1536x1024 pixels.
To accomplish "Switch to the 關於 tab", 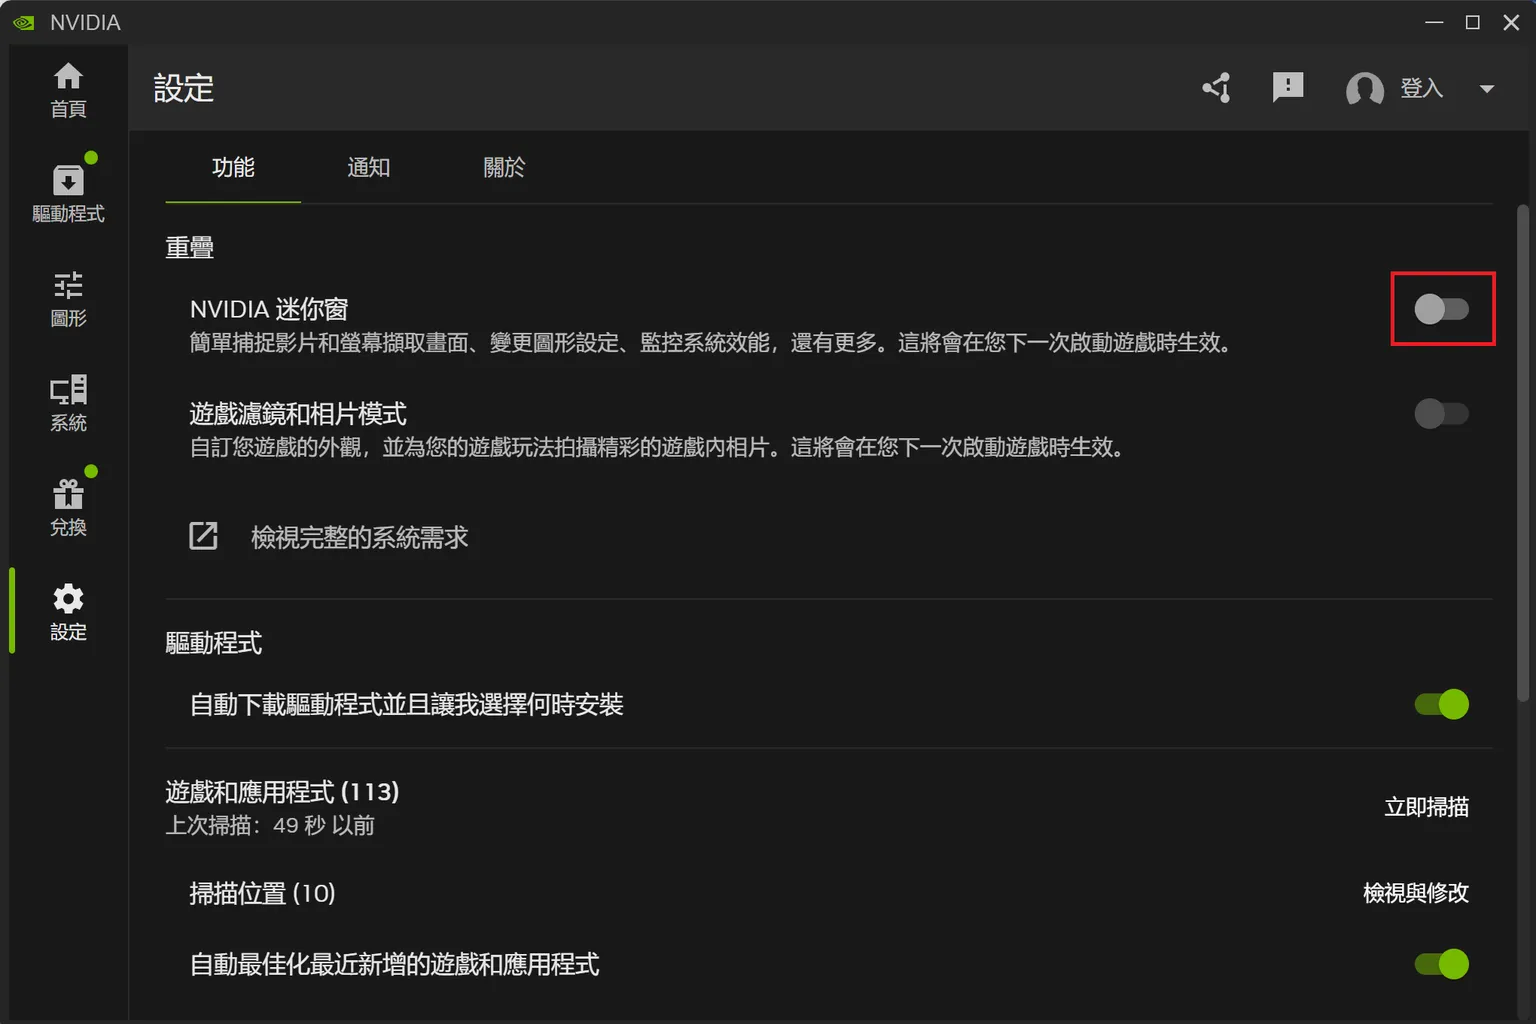I will tap(504, 168).
